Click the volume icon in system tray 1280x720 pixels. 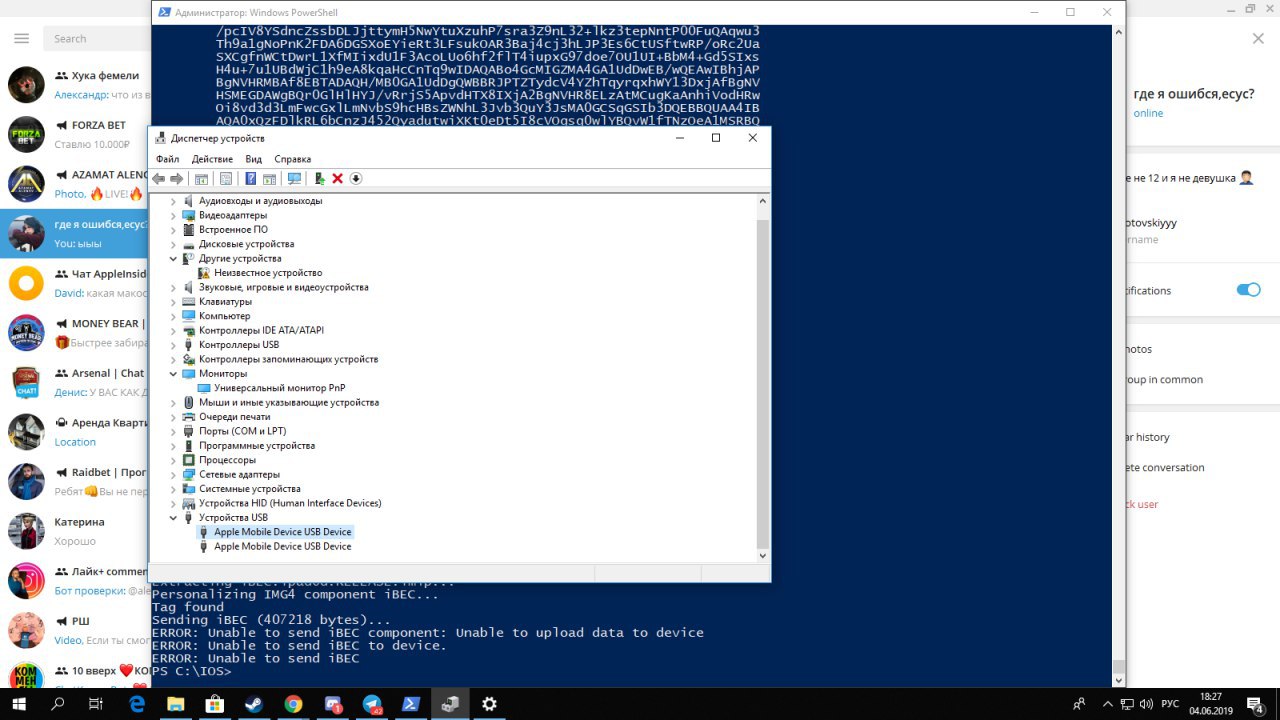click(x=1145, y=704)
